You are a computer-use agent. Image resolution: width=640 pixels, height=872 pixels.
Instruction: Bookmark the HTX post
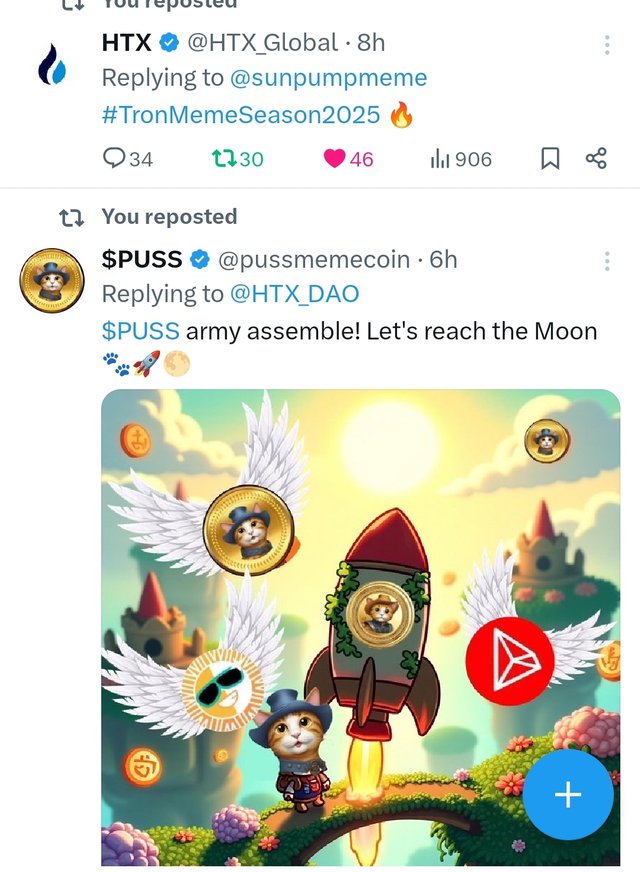click(550, 159)
